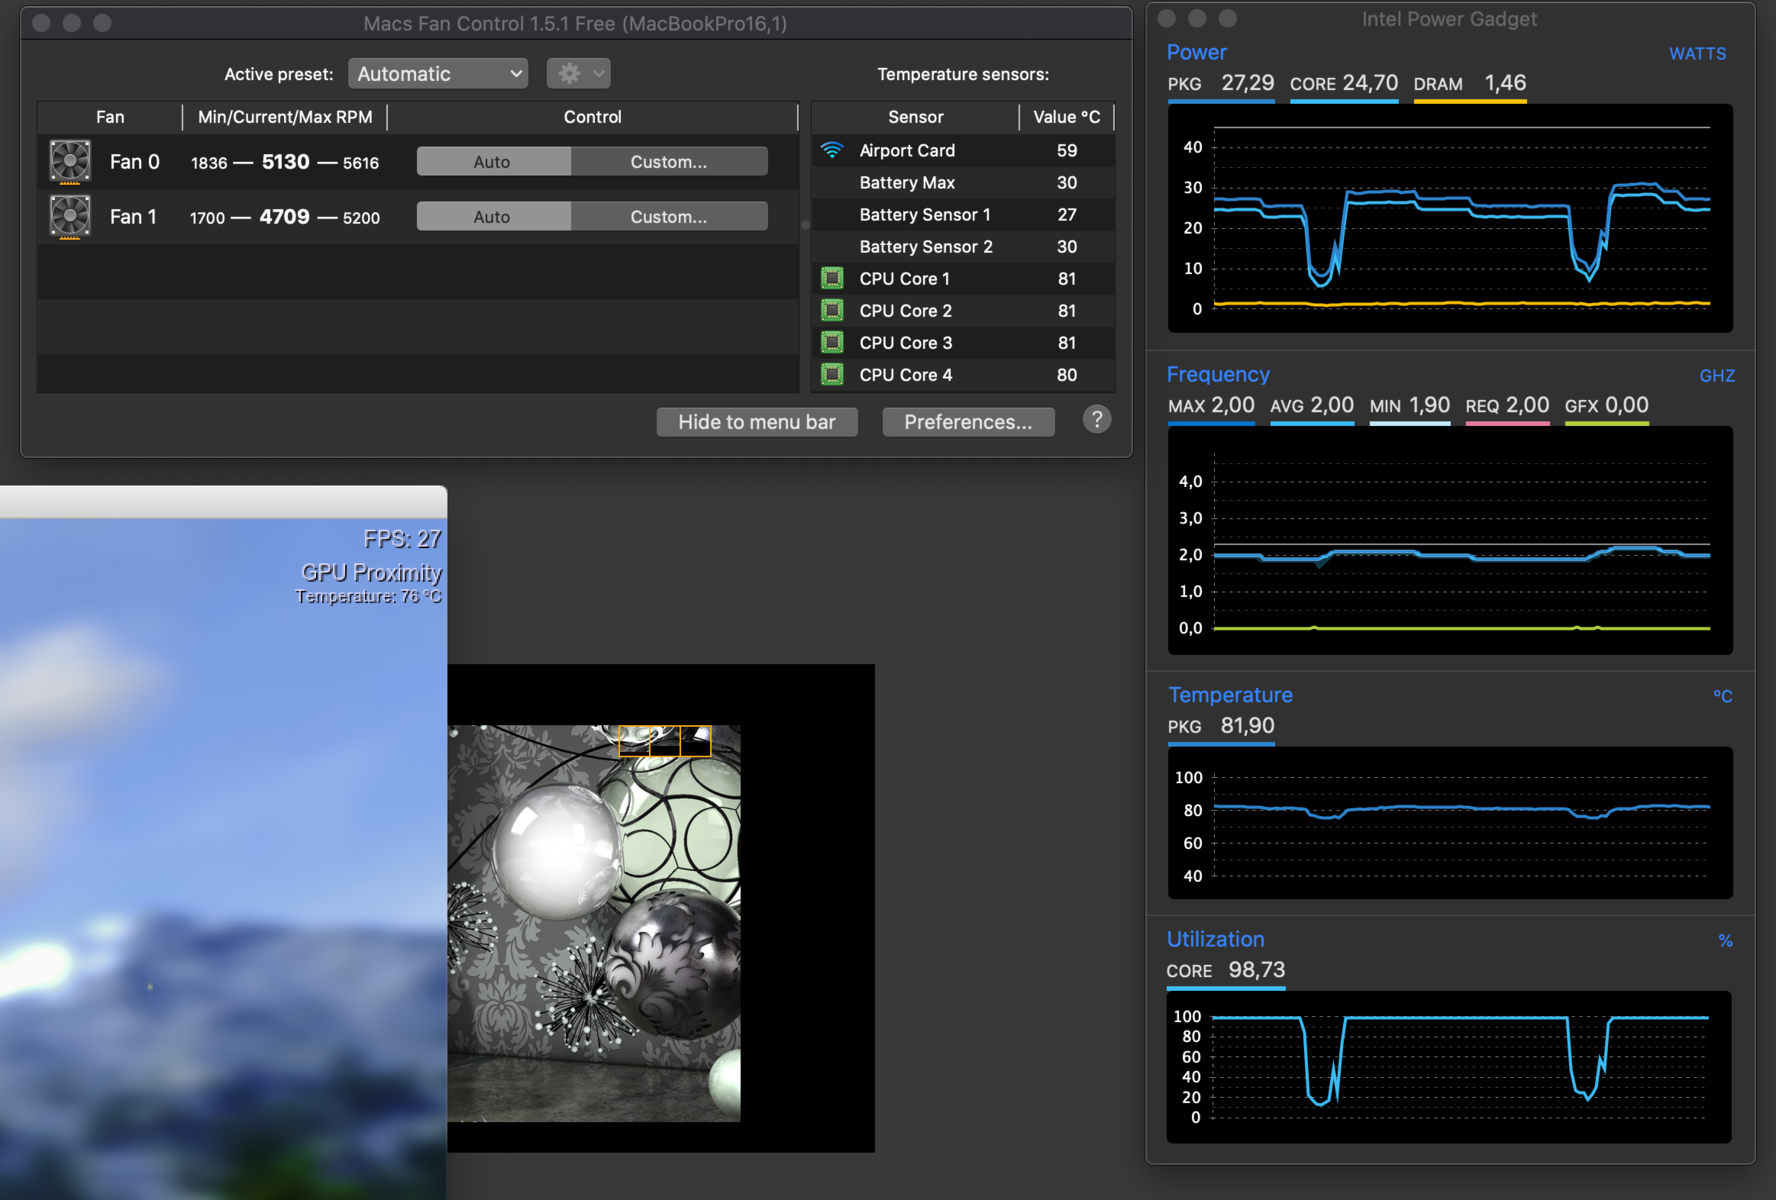Click the Value °C column header
Image resolution: width=1776 pixels, height=1200 pixels.
tap(1066, 117)
